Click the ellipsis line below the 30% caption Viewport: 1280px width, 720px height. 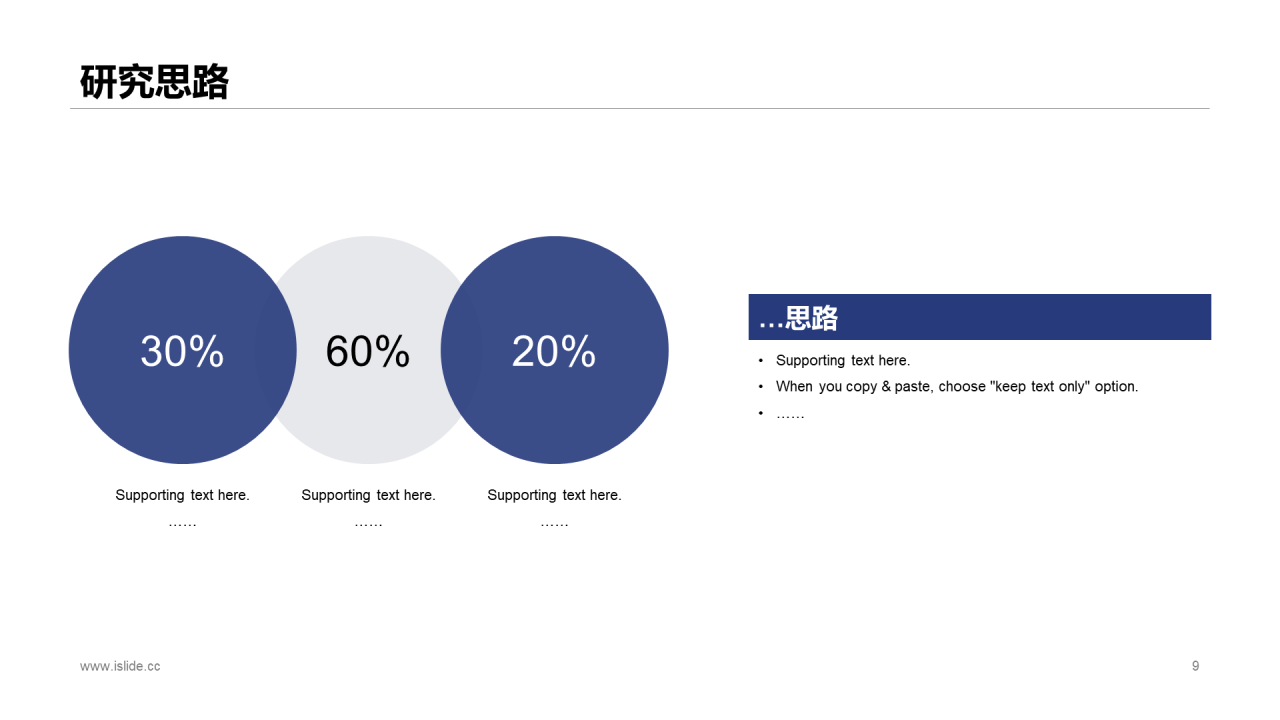(x=182, y=523)
